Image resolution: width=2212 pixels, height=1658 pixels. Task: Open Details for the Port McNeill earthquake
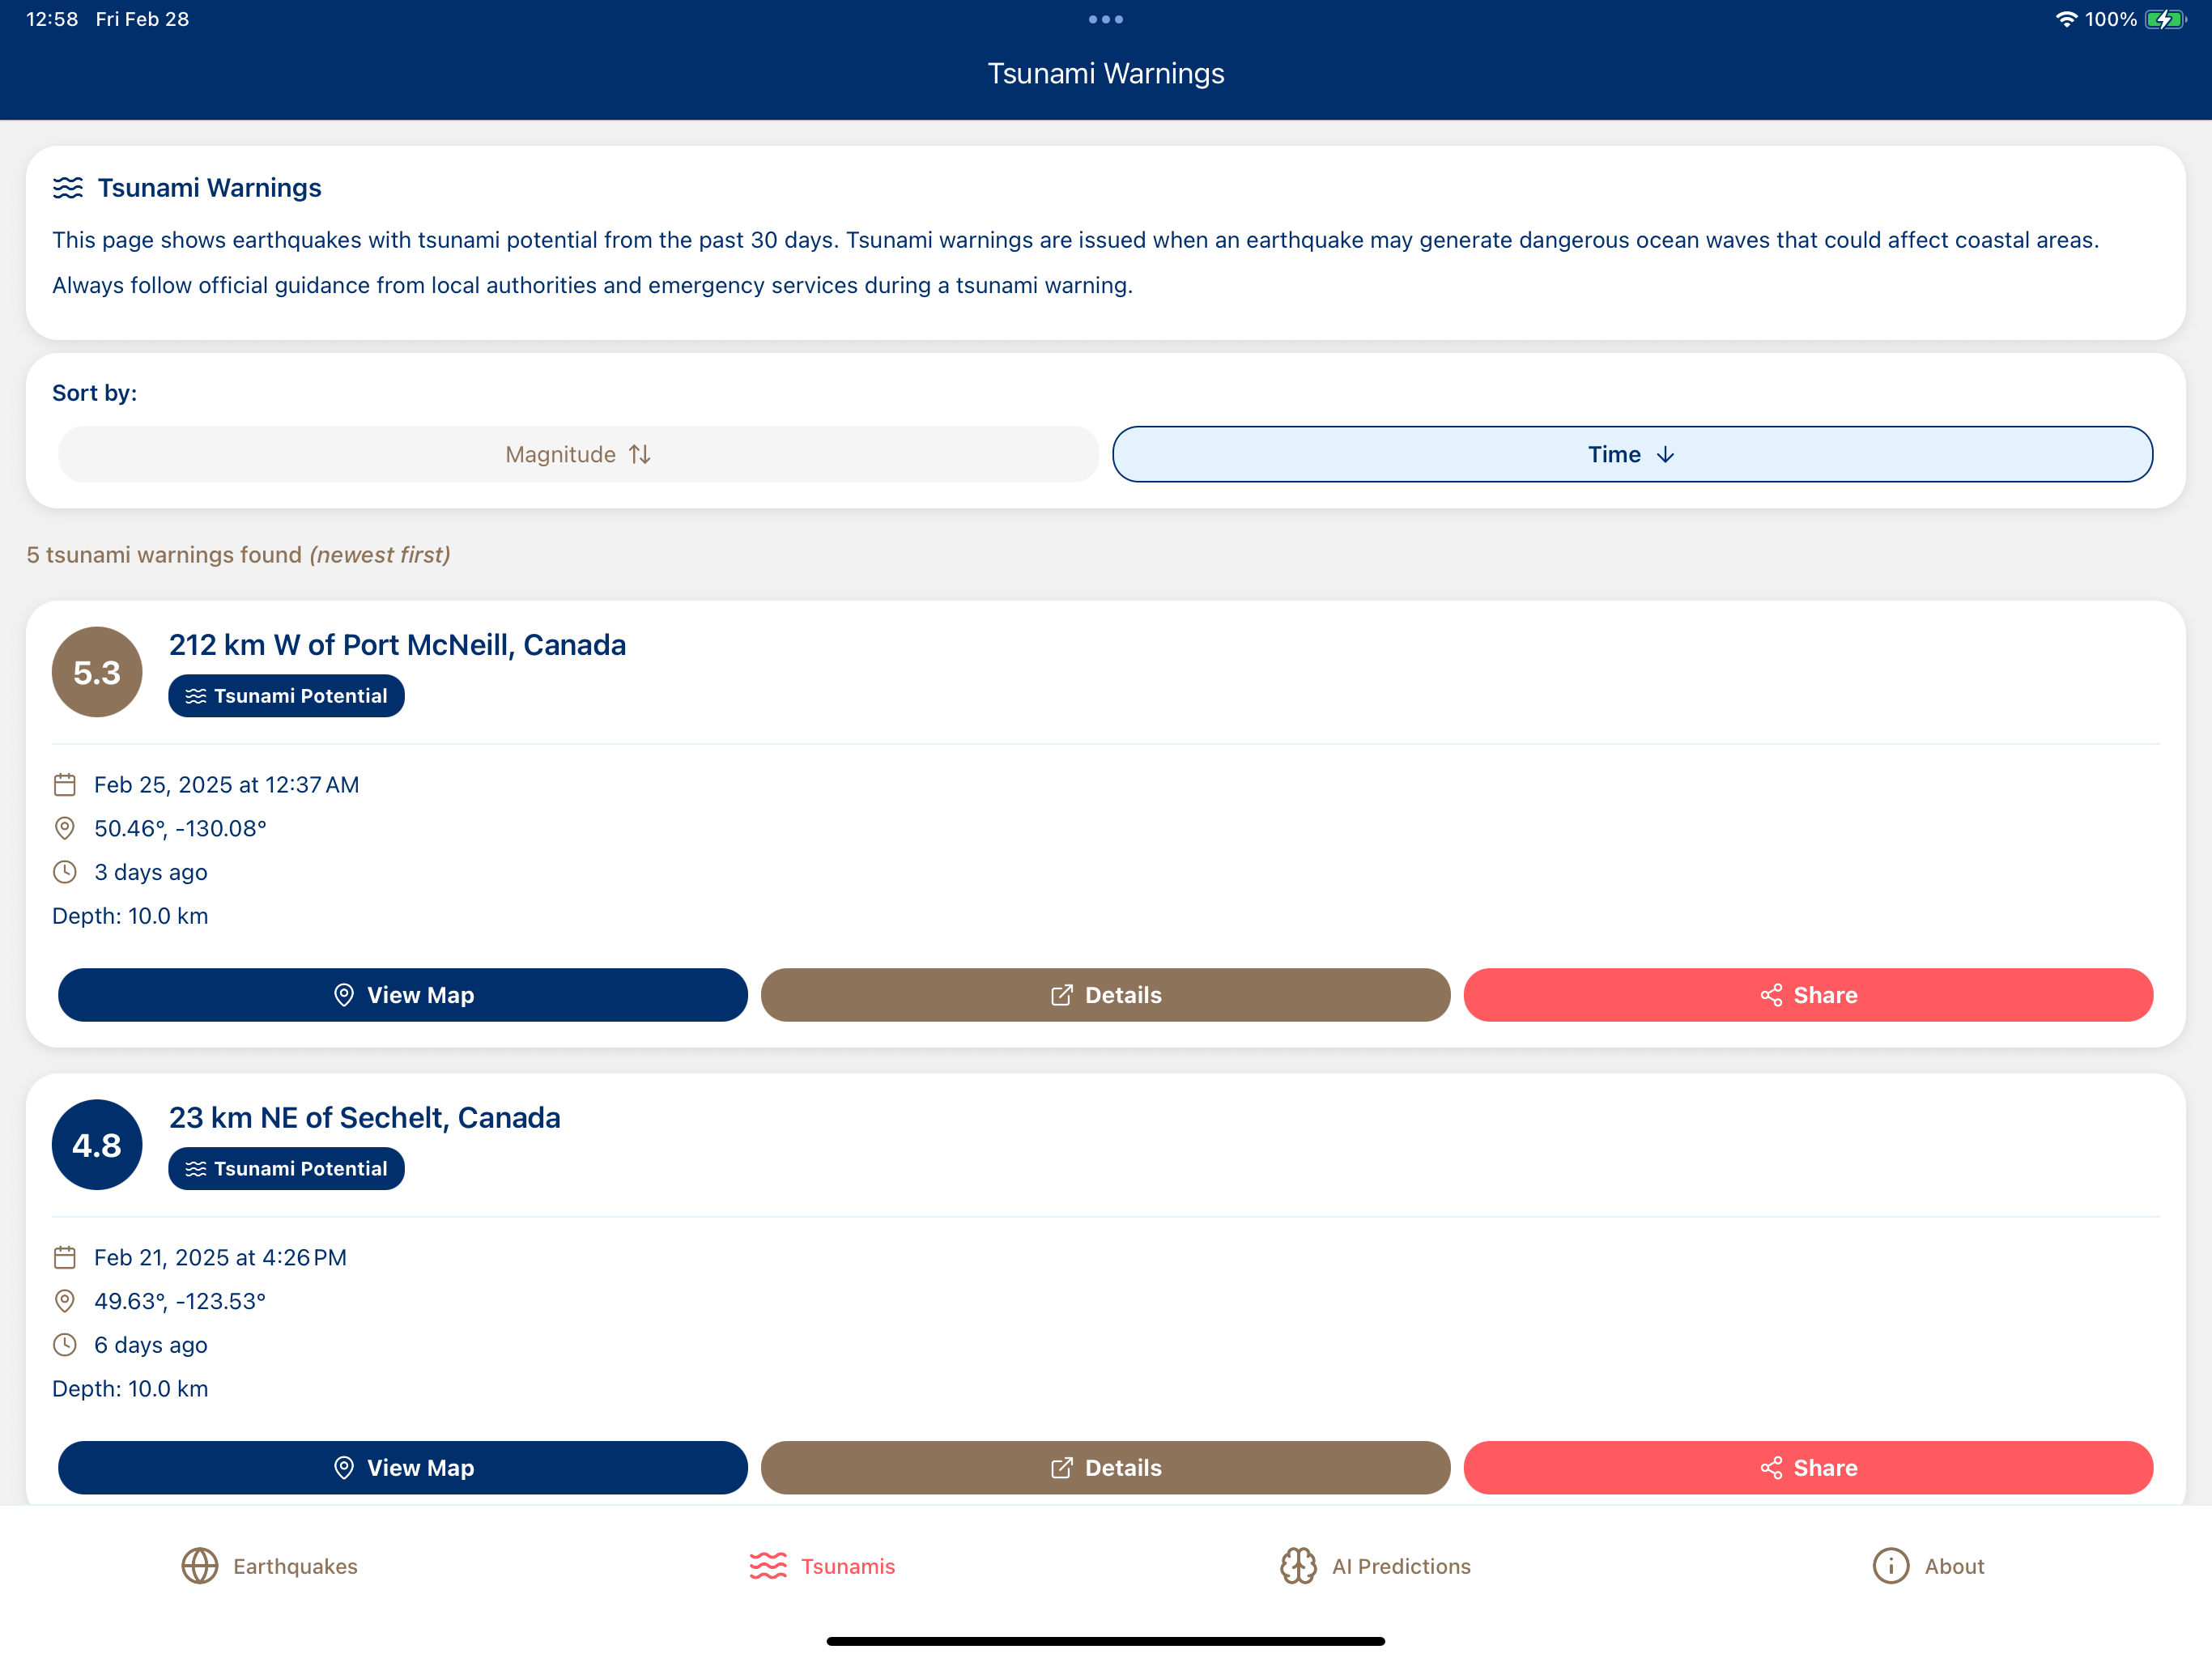[x=1106, y=995]
